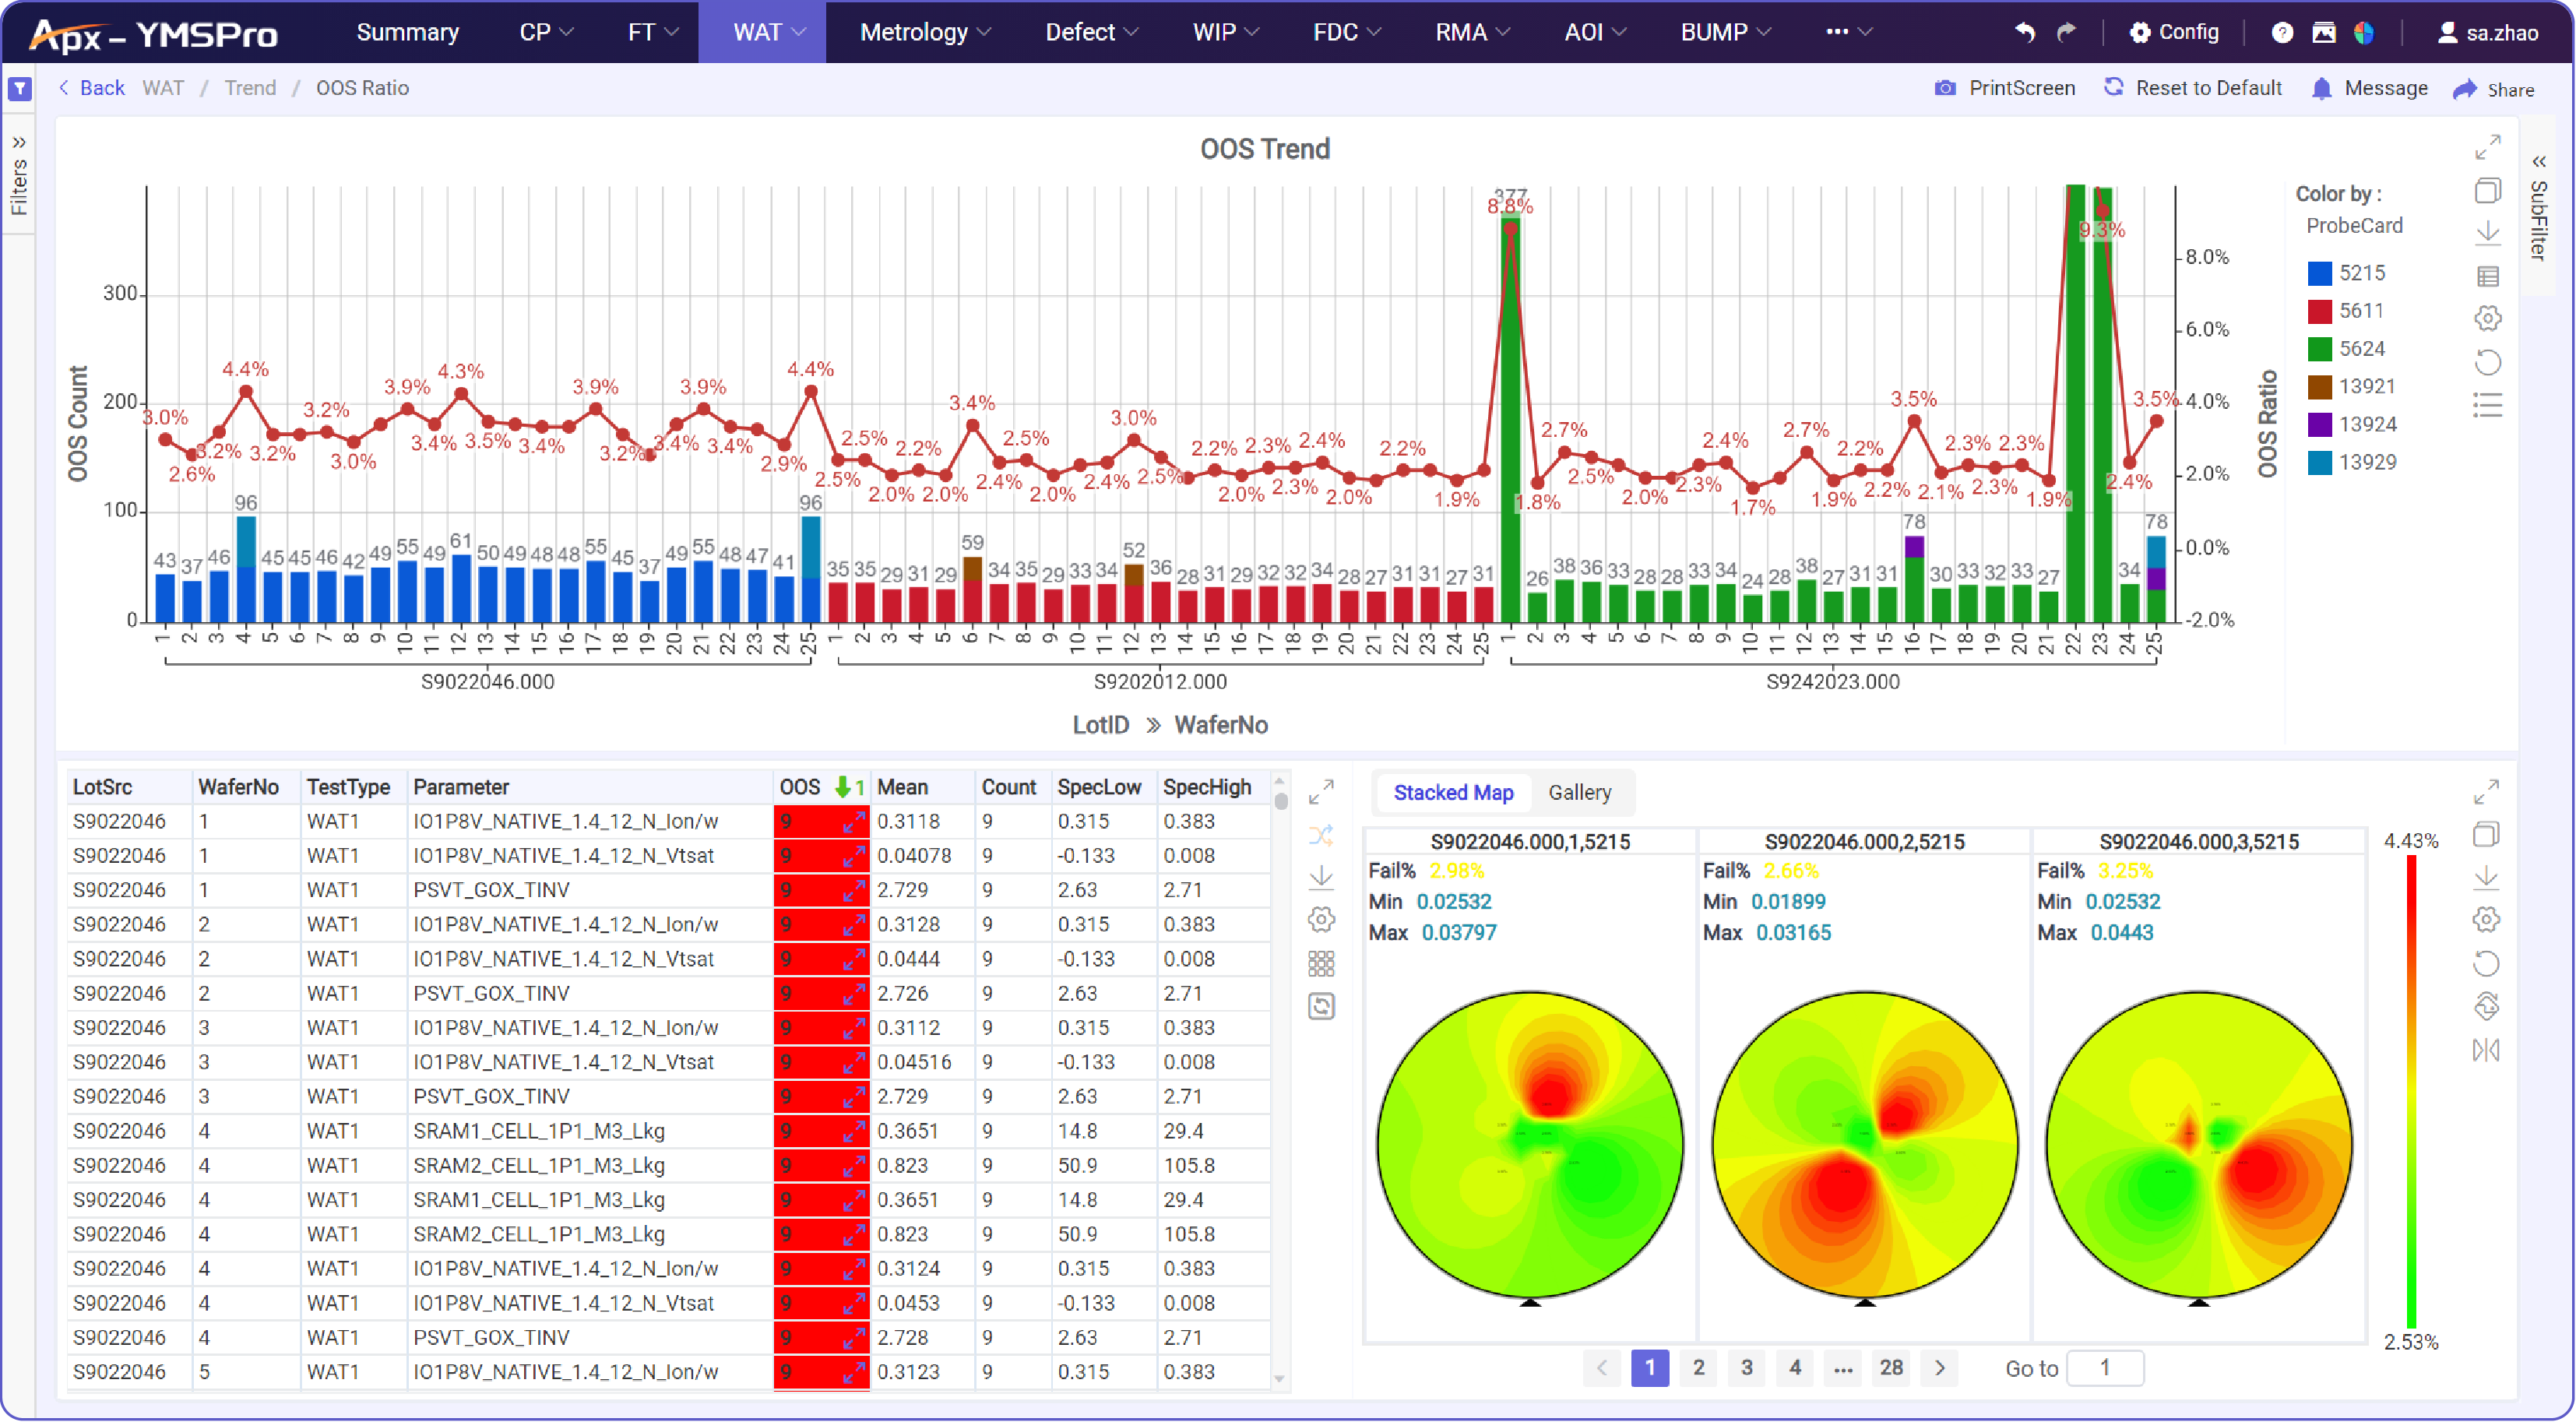Expand the OOS Trend chart to fullscreen
This screenshot has height=1422, width=2576.
2489,147
